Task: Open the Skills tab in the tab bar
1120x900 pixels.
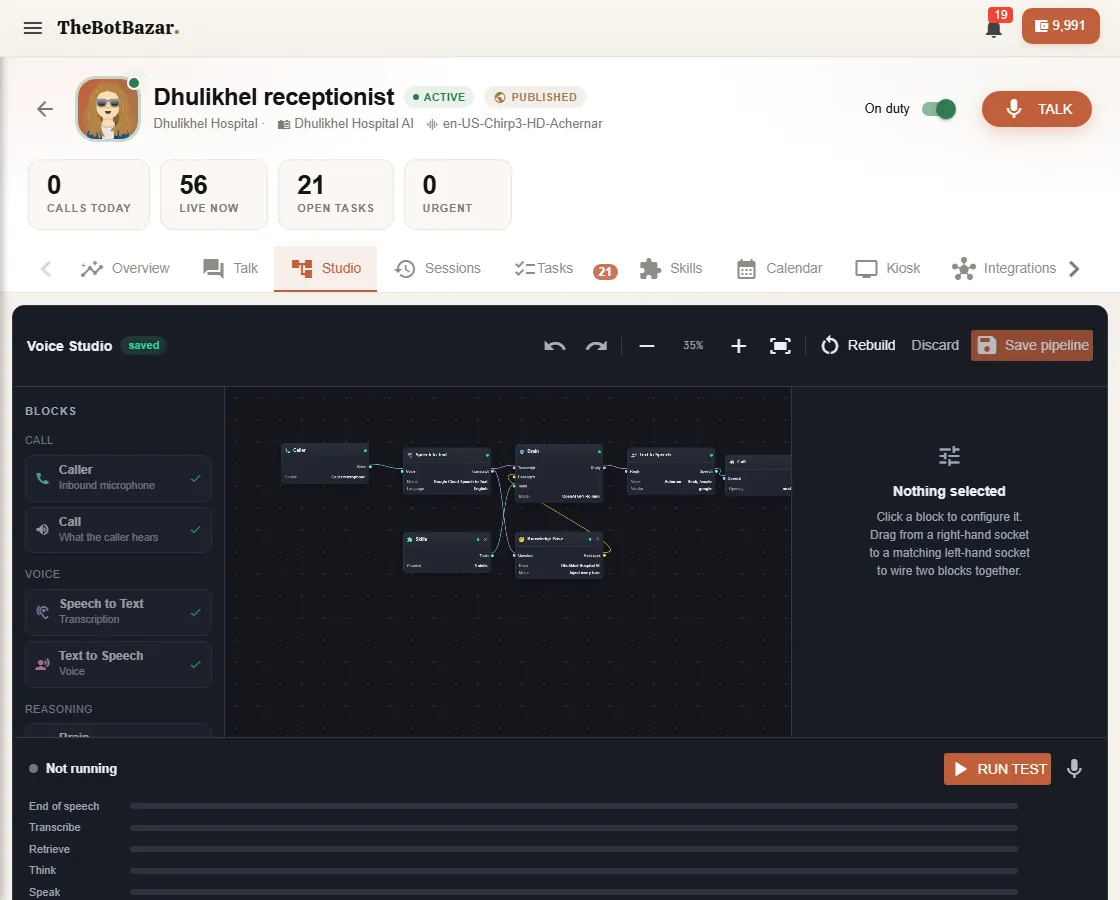Action: 671,269
